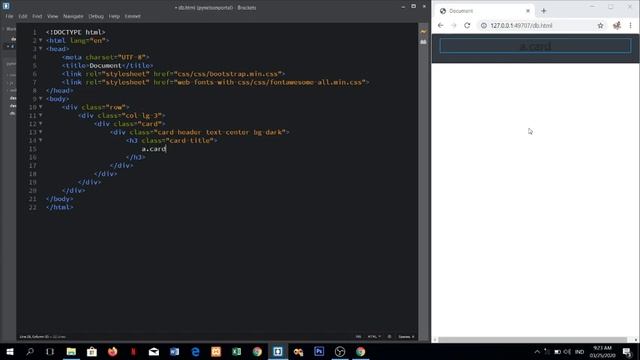640x360 pixels.
Task: Launch Firefox from the taskbar
Action: (113, 351)
